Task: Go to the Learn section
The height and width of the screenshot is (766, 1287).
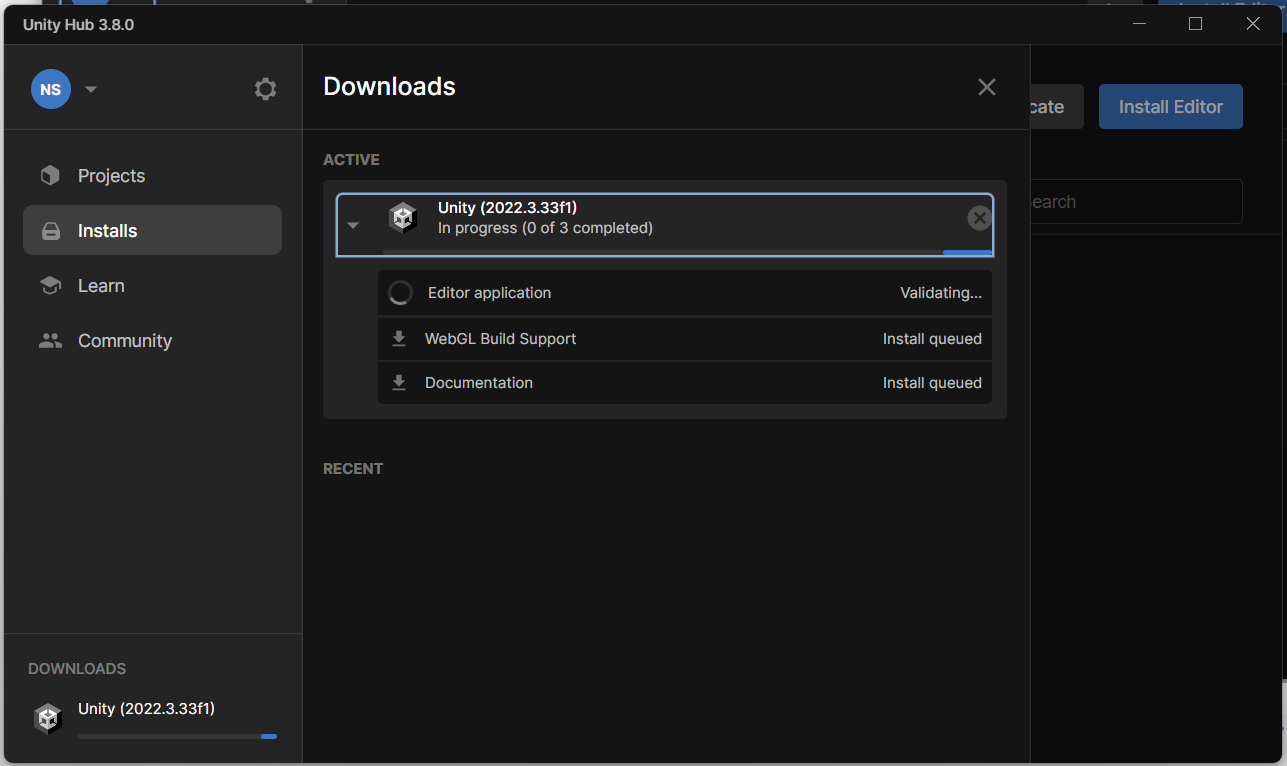Action: coord(152,286)
